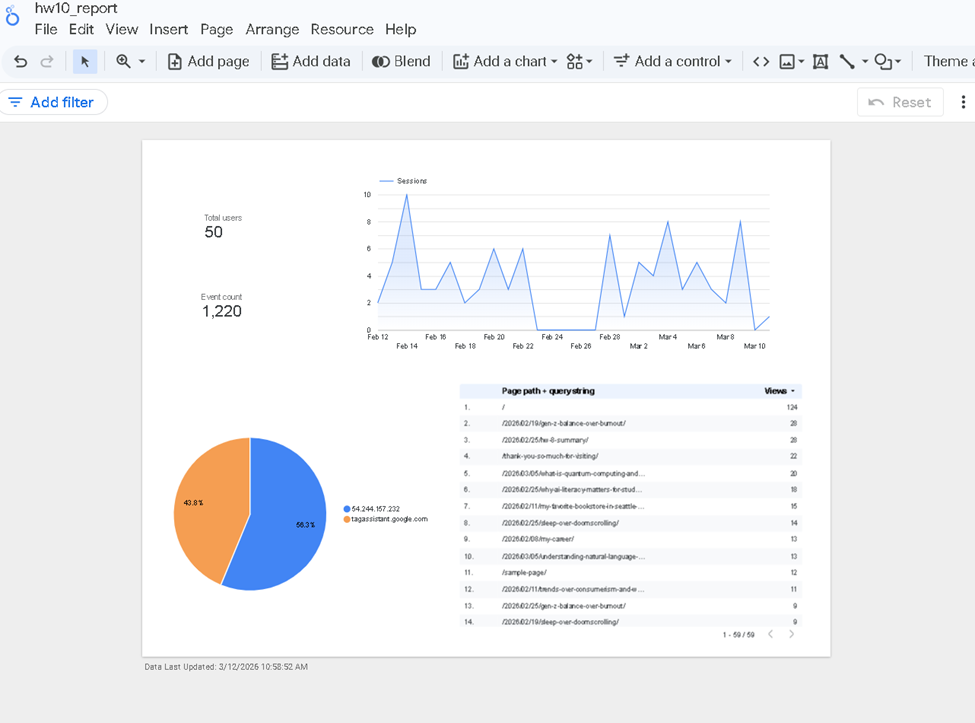This screenshot has height=723, width=975.
Task: Select the text box tool
Action: (820, 62)
